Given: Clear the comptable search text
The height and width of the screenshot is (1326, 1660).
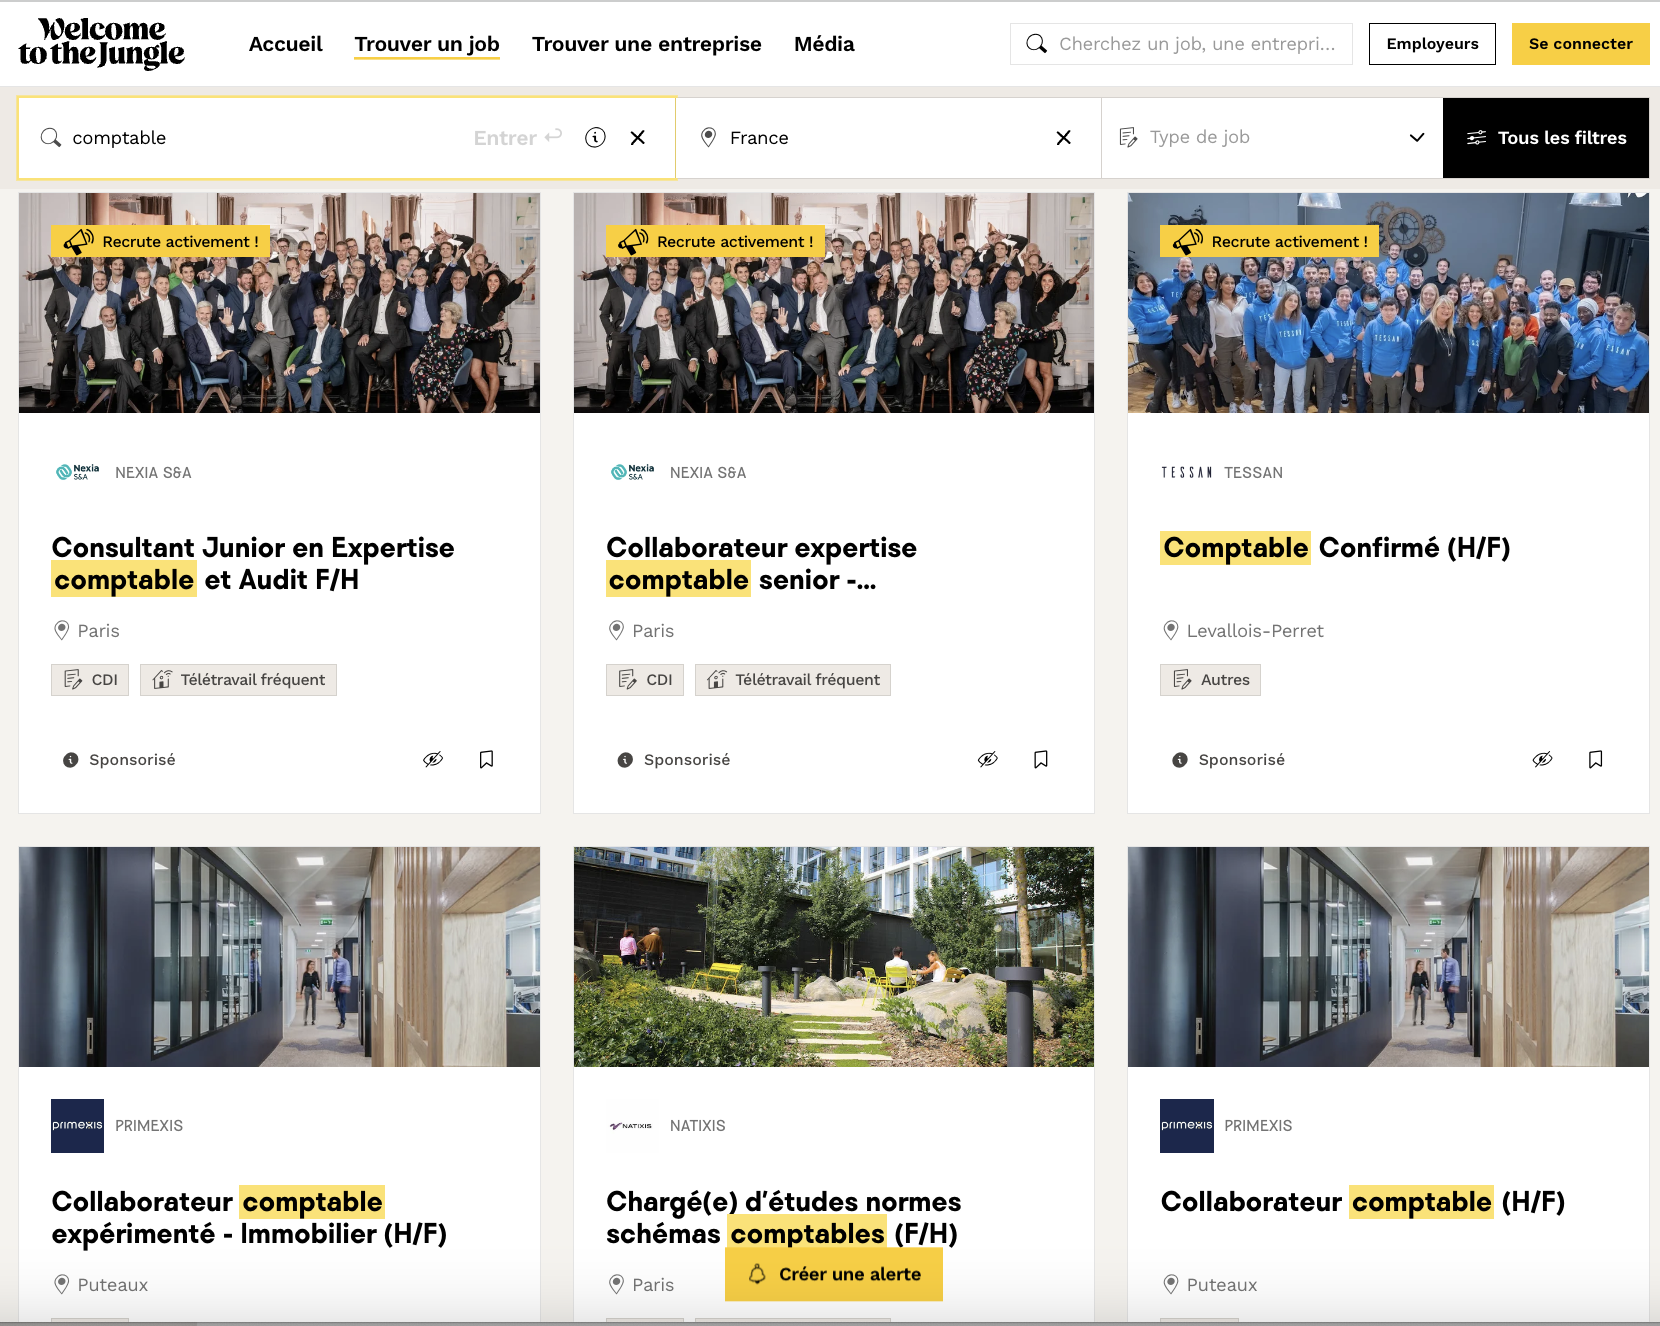Looking at the screenshot, I should pos(638,138).
